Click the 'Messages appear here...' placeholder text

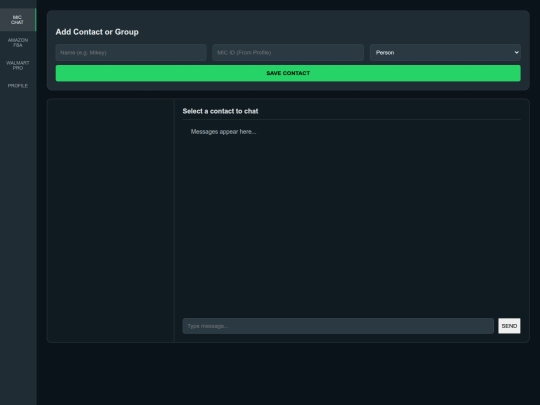click(223, 132)
